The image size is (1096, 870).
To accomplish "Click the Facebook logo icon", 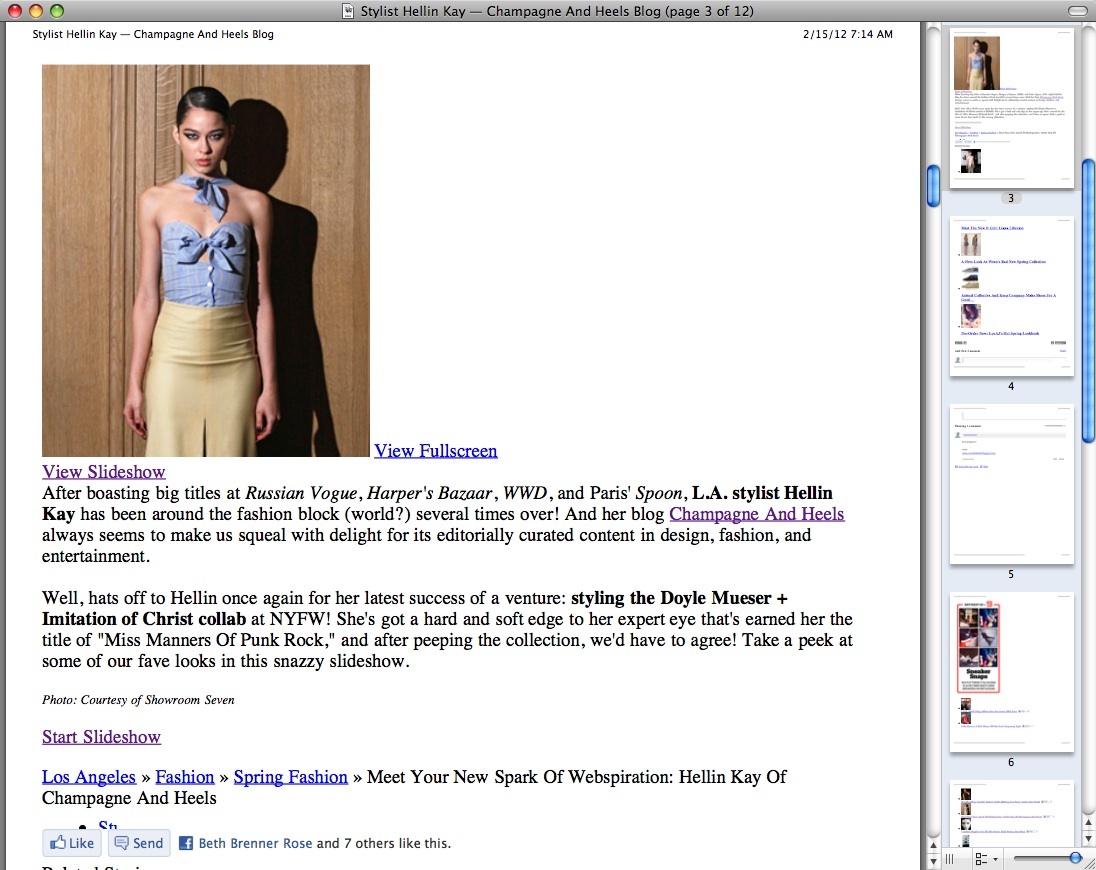I will 185,843.
